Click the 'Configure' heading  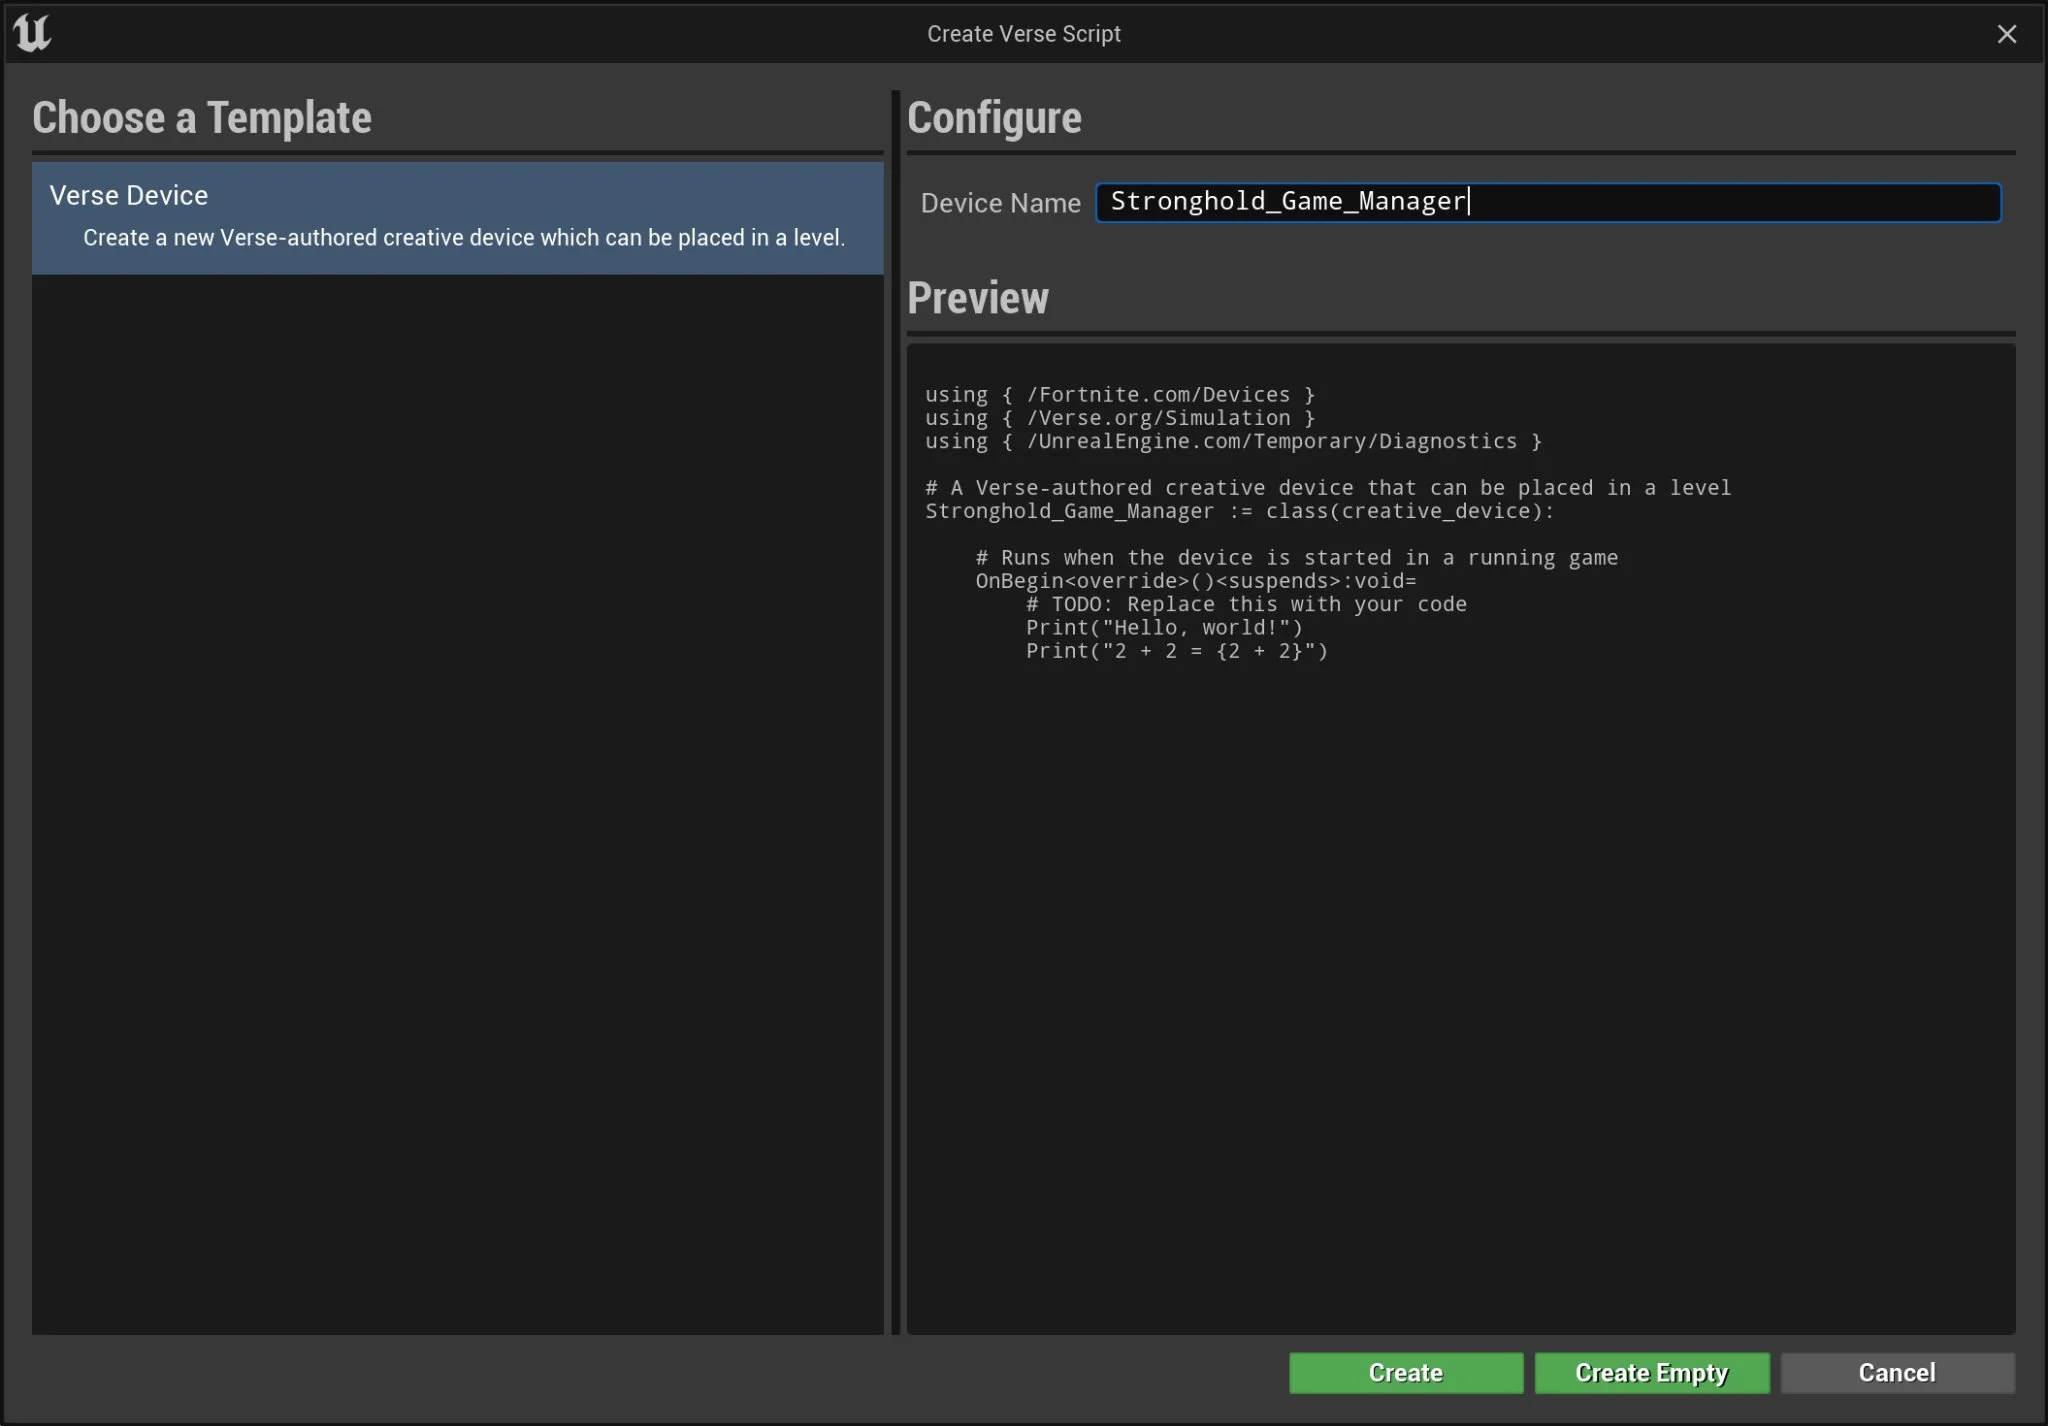(x=994, y=118)
